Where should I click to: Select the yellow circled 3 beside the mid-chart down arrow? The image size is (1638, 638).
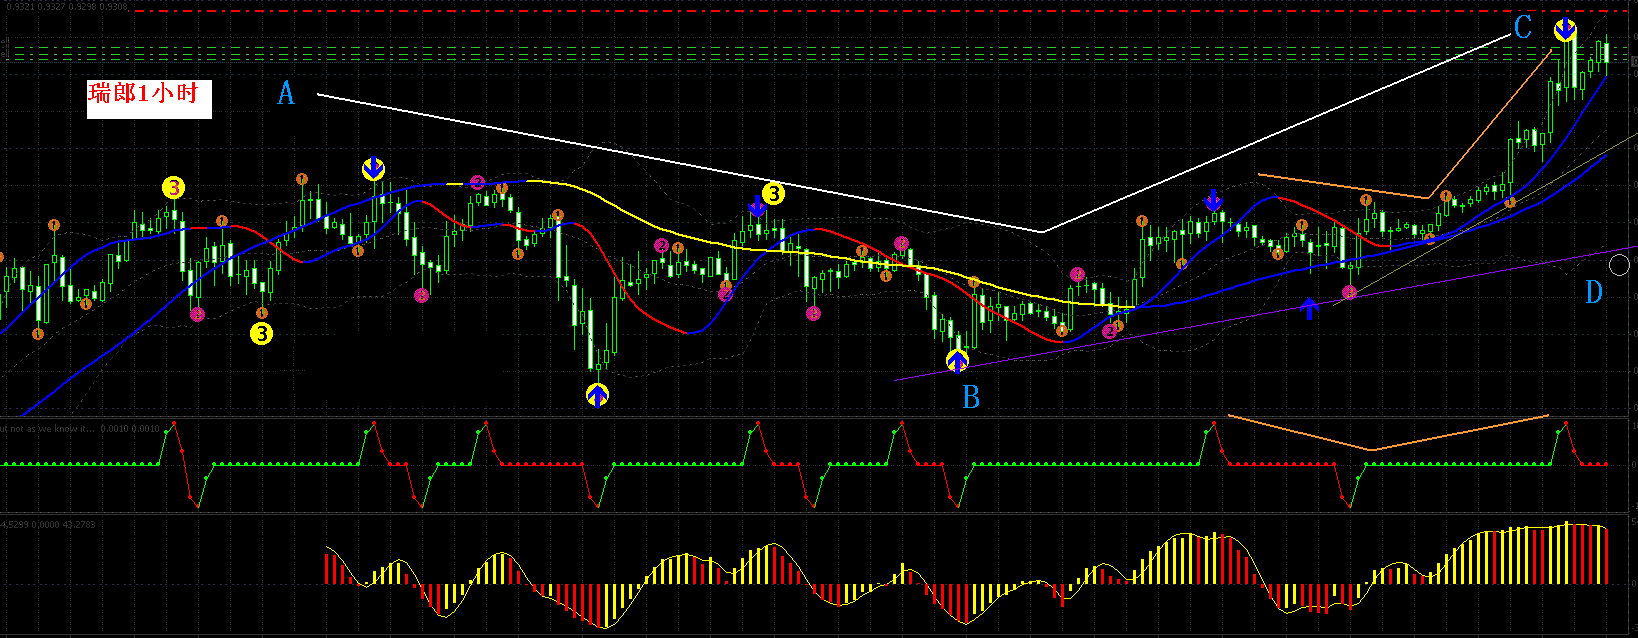[773, 193]
